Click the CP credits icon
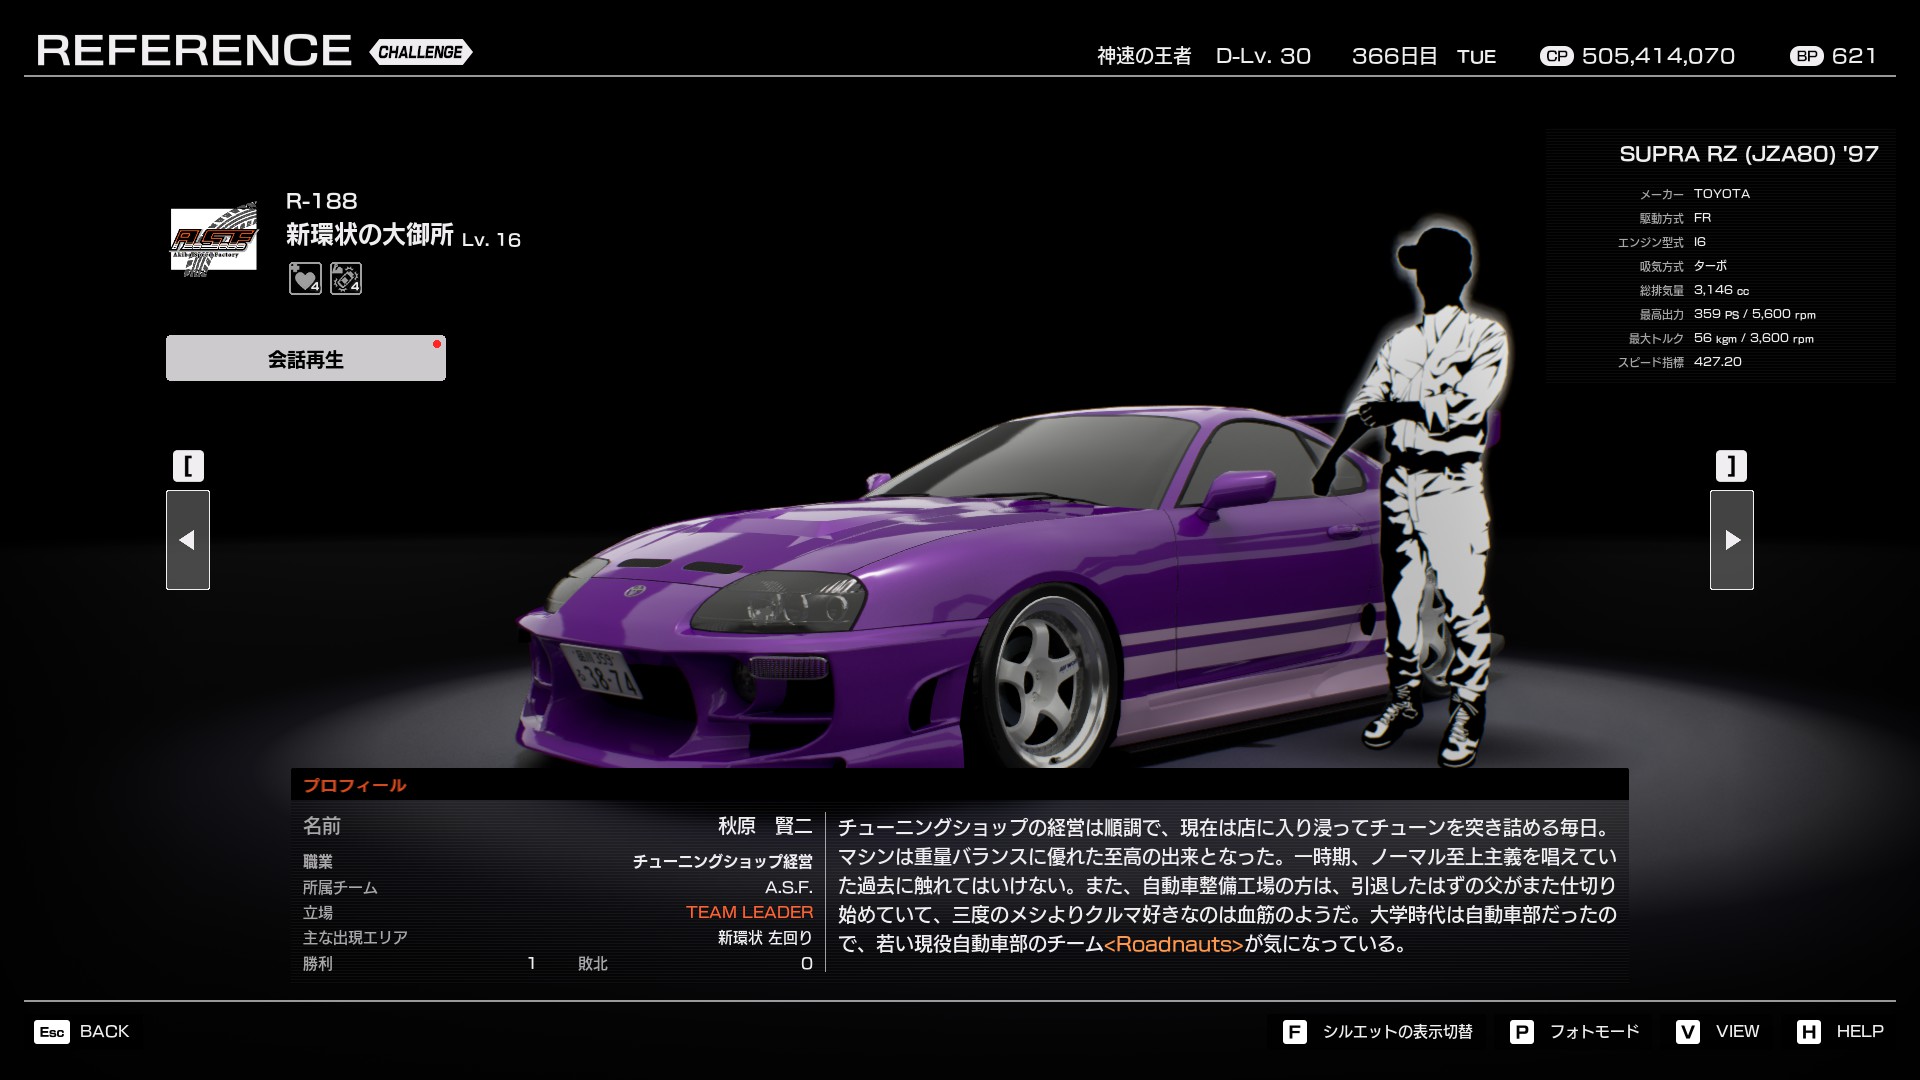This screenshot has height=1080, width=1920. (1556, 57)
